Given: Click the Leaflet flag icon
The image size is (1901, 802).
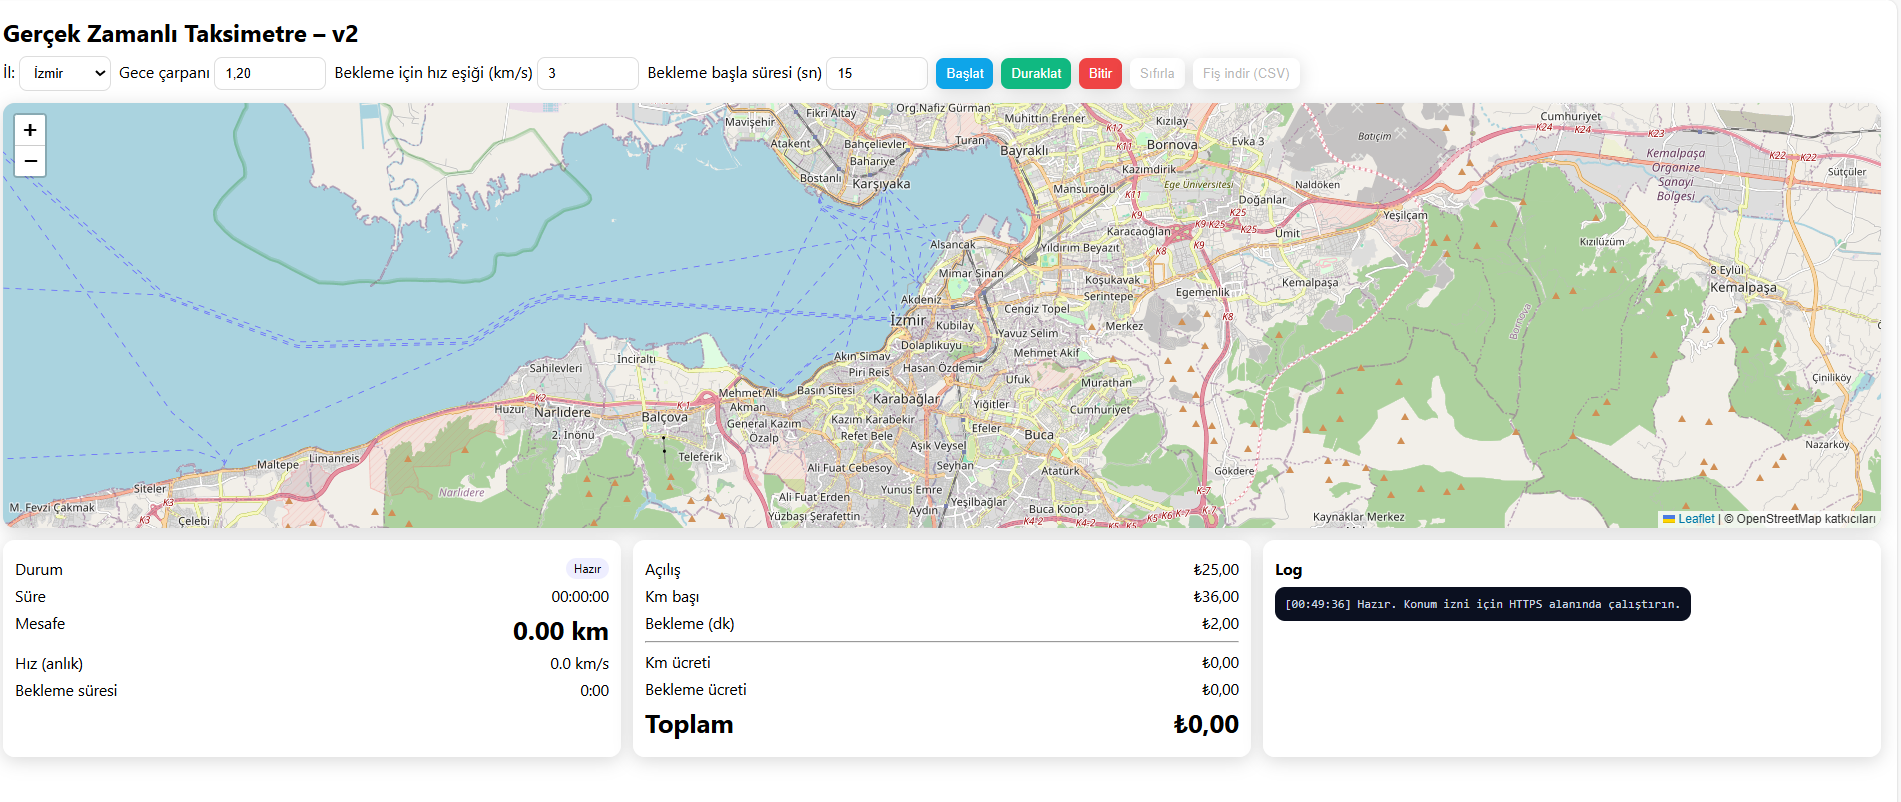Looking at the screenshot, I should pos(1669,519).
